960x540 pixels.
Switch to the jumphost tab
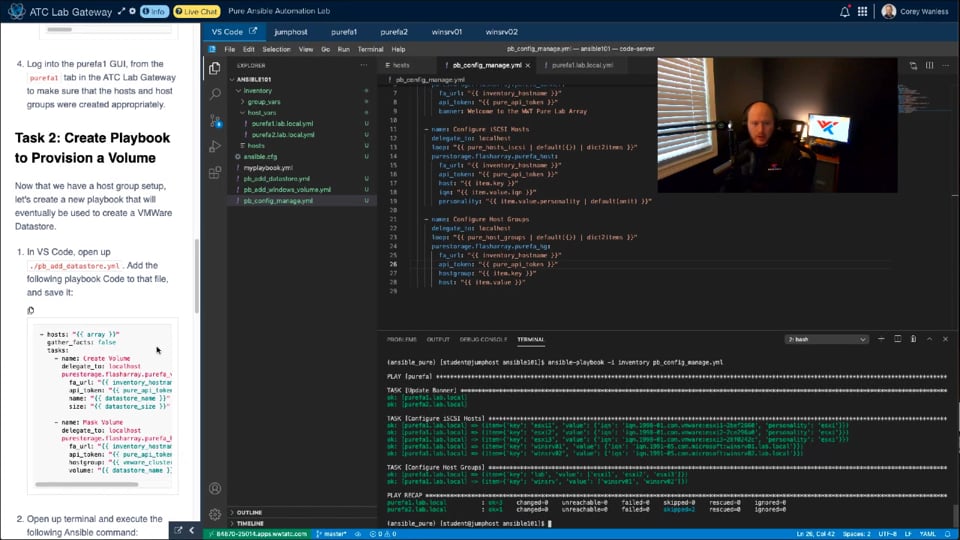[291, 31]
